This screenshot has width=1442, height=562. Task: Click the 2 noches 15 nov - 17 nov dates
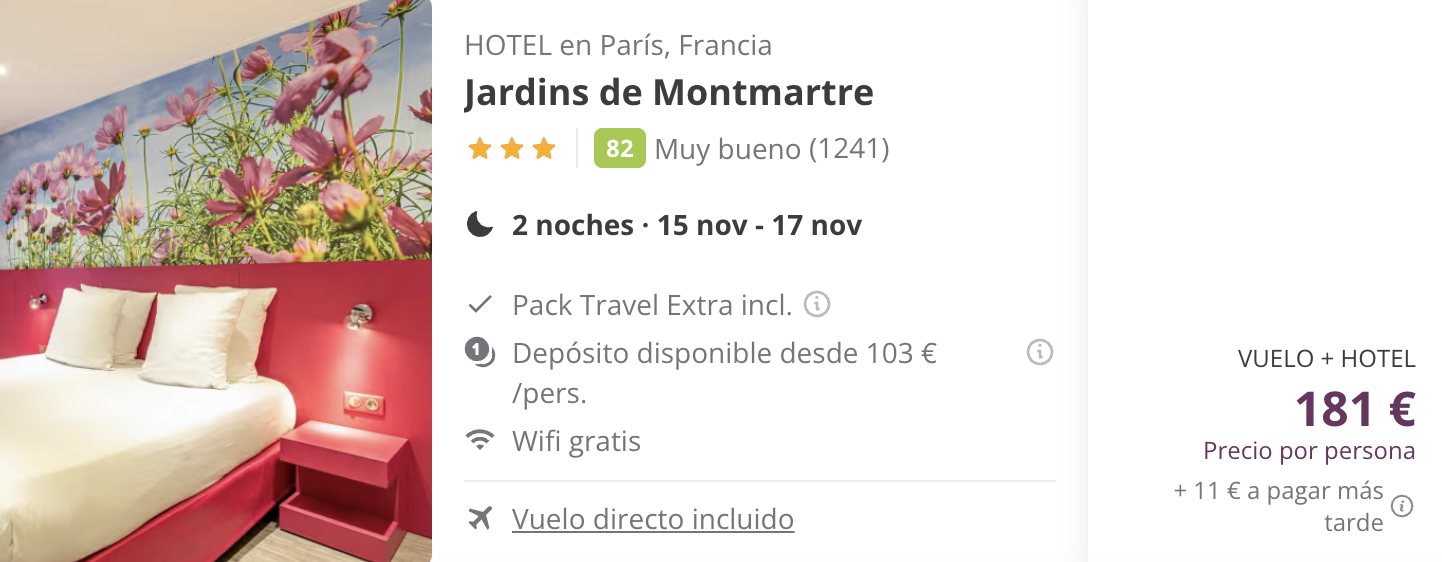(687, 225)
